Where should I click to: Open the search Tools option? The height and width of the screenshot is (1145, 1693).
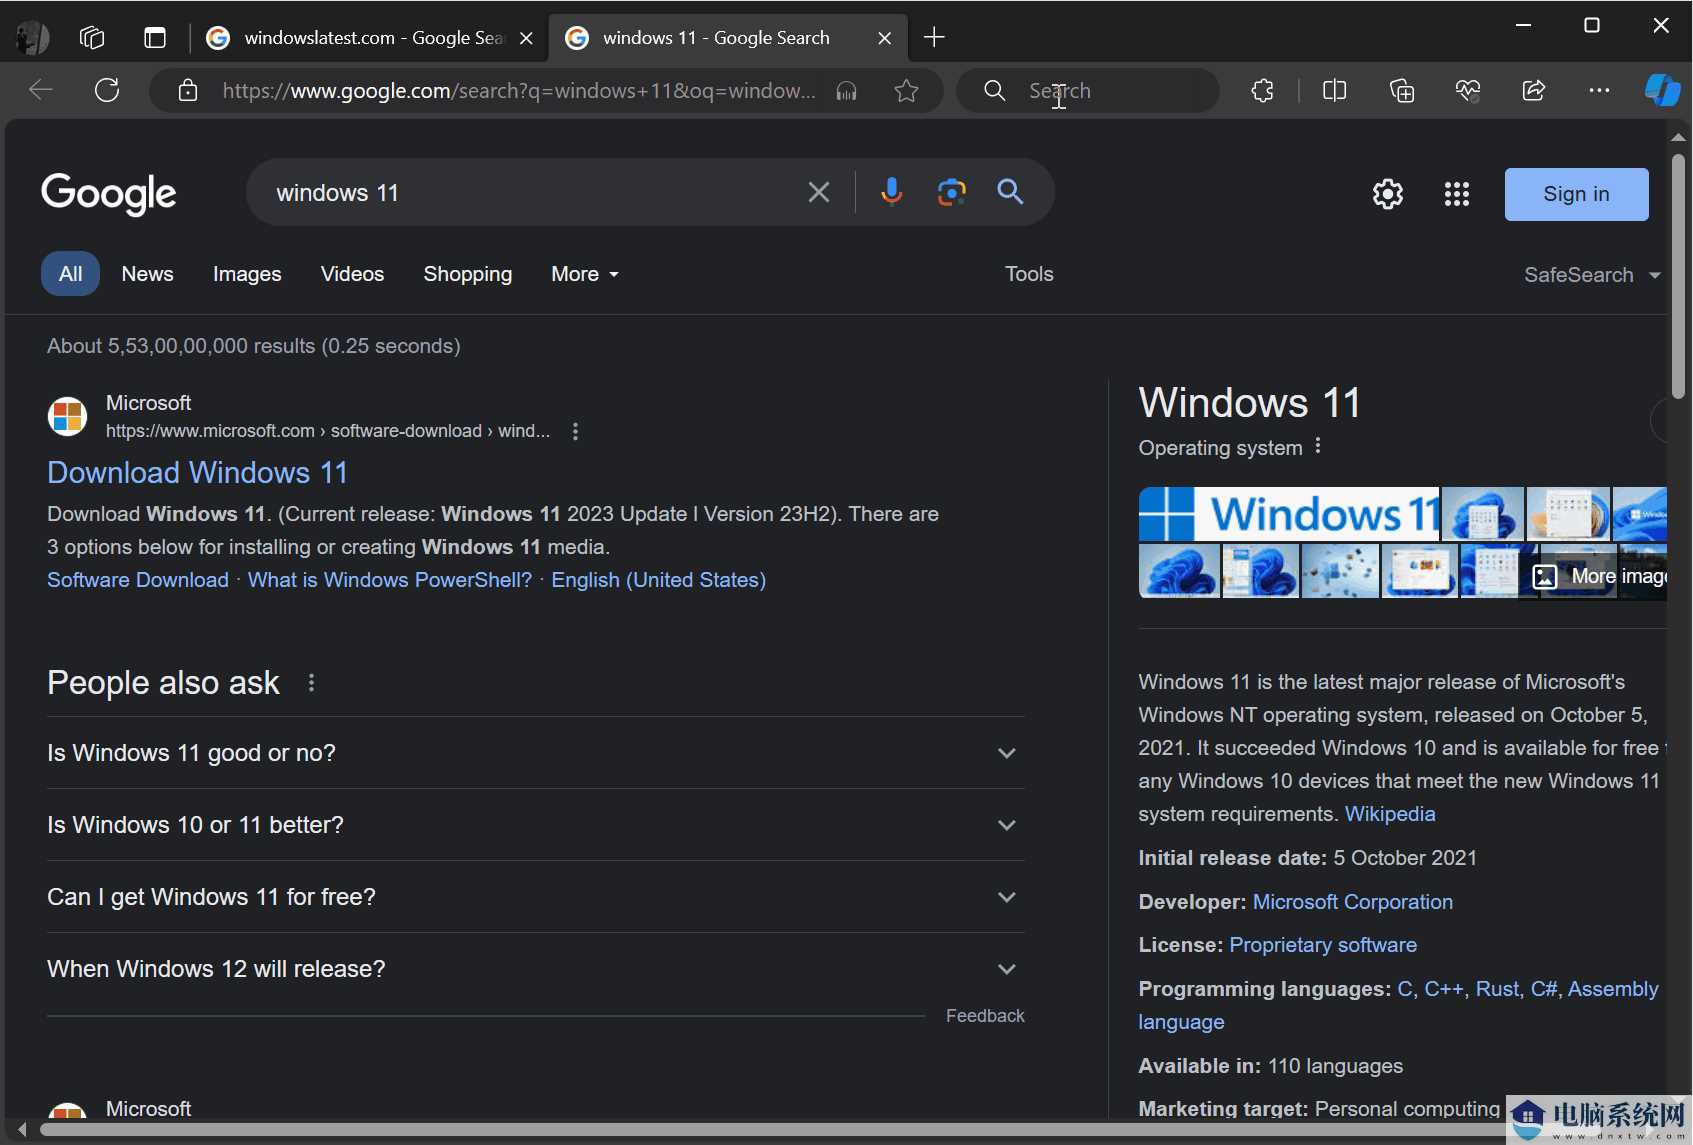pos(1029,274)
